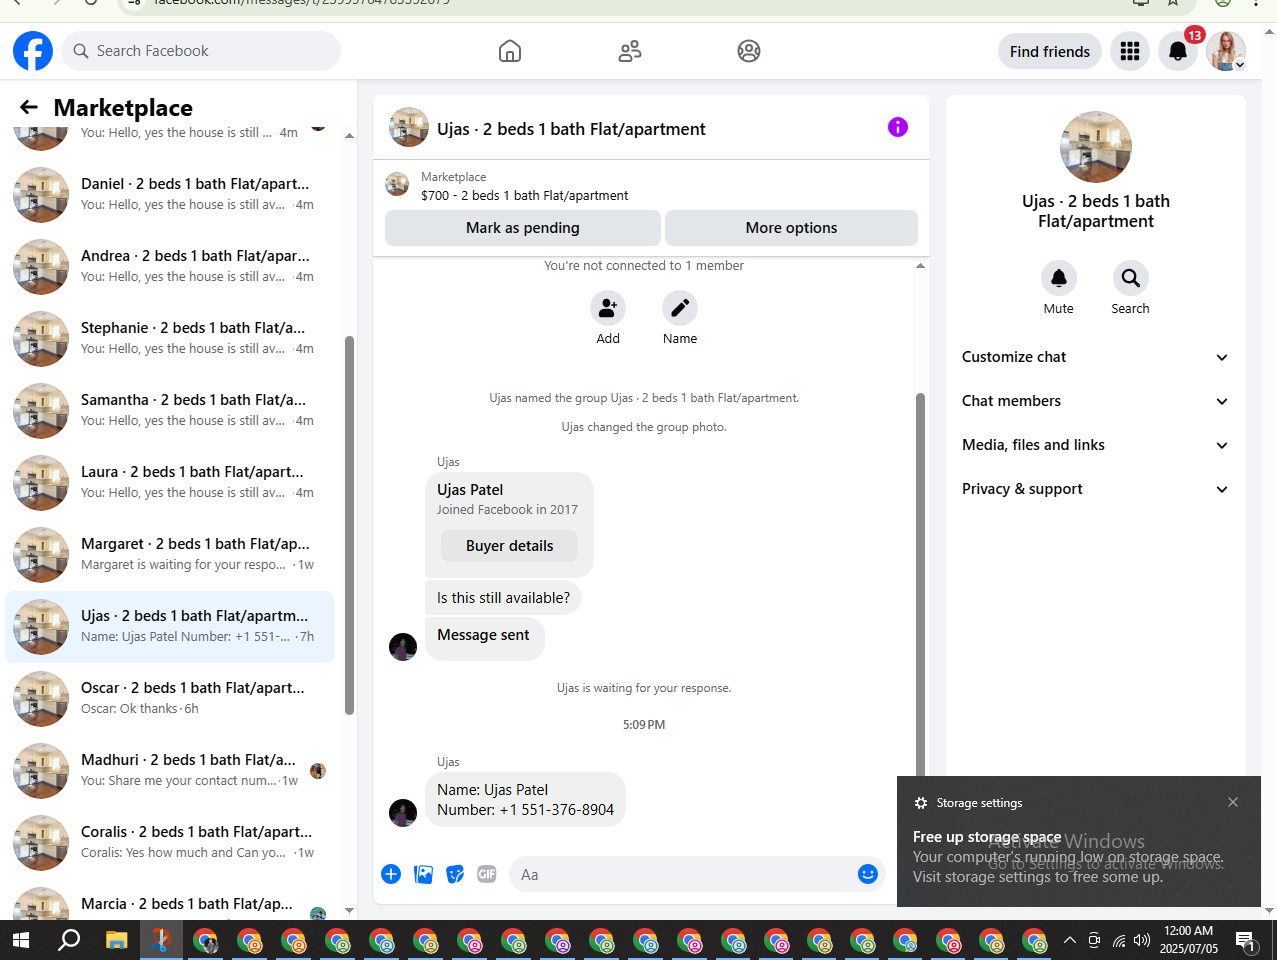Open more actions plus icon in composer

(391, 874)
